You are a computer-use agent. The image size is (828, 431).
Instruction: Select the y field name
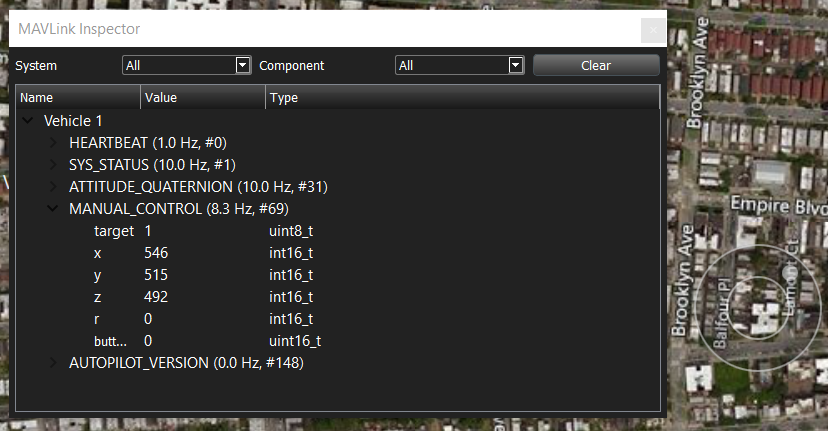[98, 276]
